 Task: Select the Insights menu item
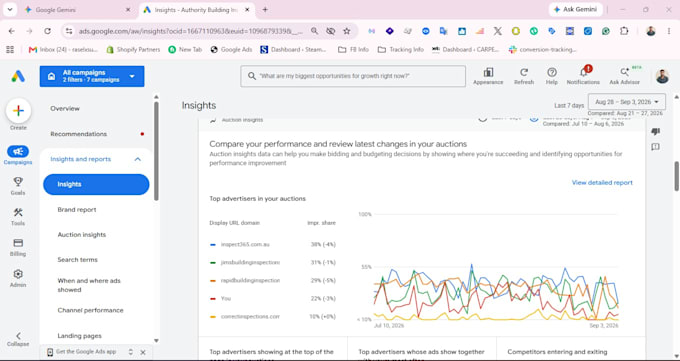tap(96, 184)
